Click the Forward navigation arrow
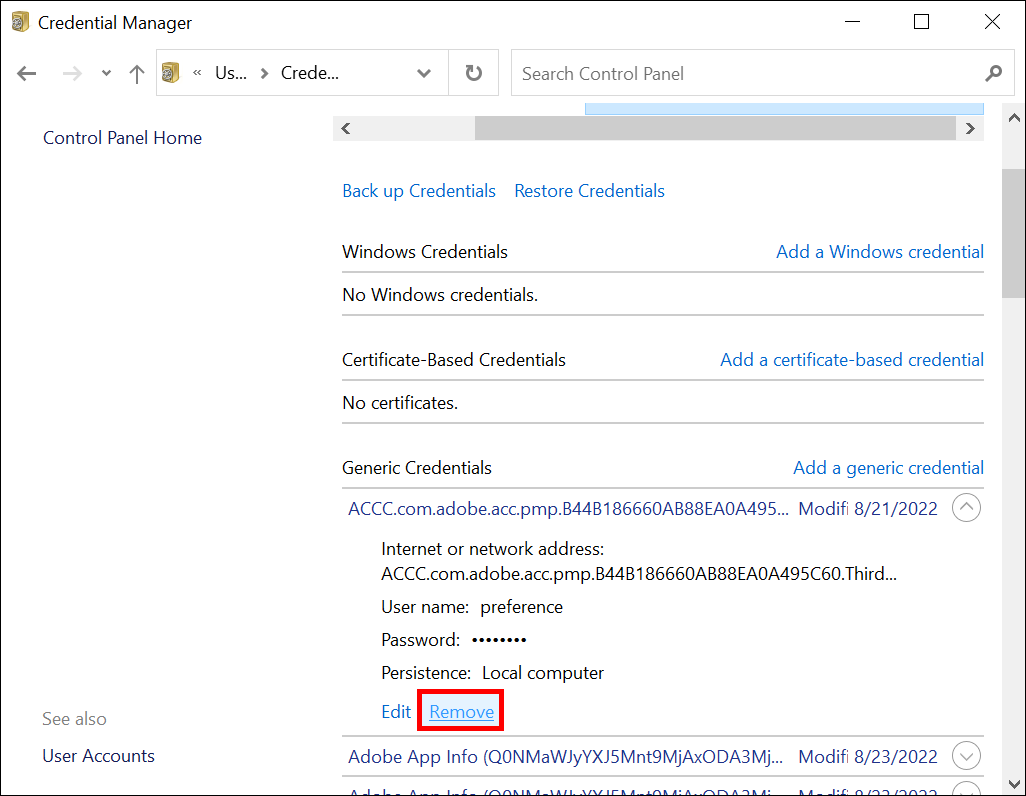Screen dimensions: 1026x796 click(72, 73)
